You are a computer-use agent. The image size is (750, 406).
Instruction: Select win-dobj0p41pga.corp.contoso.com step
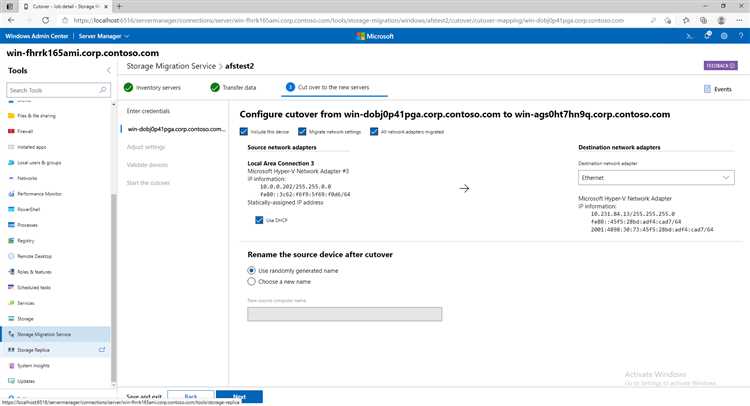coord(176,129)
